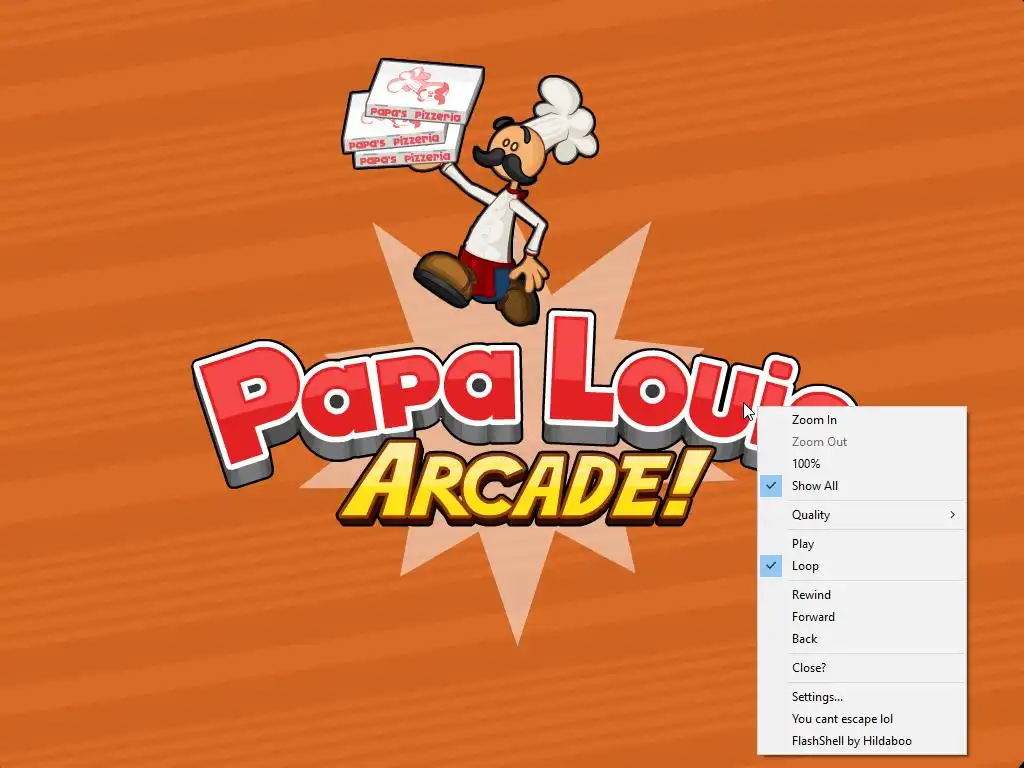Screen dimensions: 1024x768
Task: Toggle the Show All checked option
Action: pyautogui.click(x=861, y=486)
